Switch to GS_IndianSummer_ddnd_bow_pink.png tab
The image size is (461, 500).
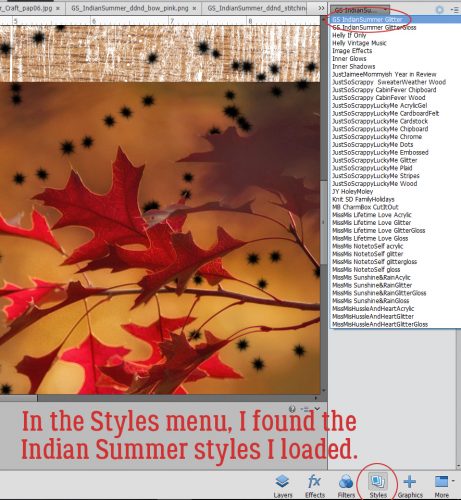tap(130, 8)
